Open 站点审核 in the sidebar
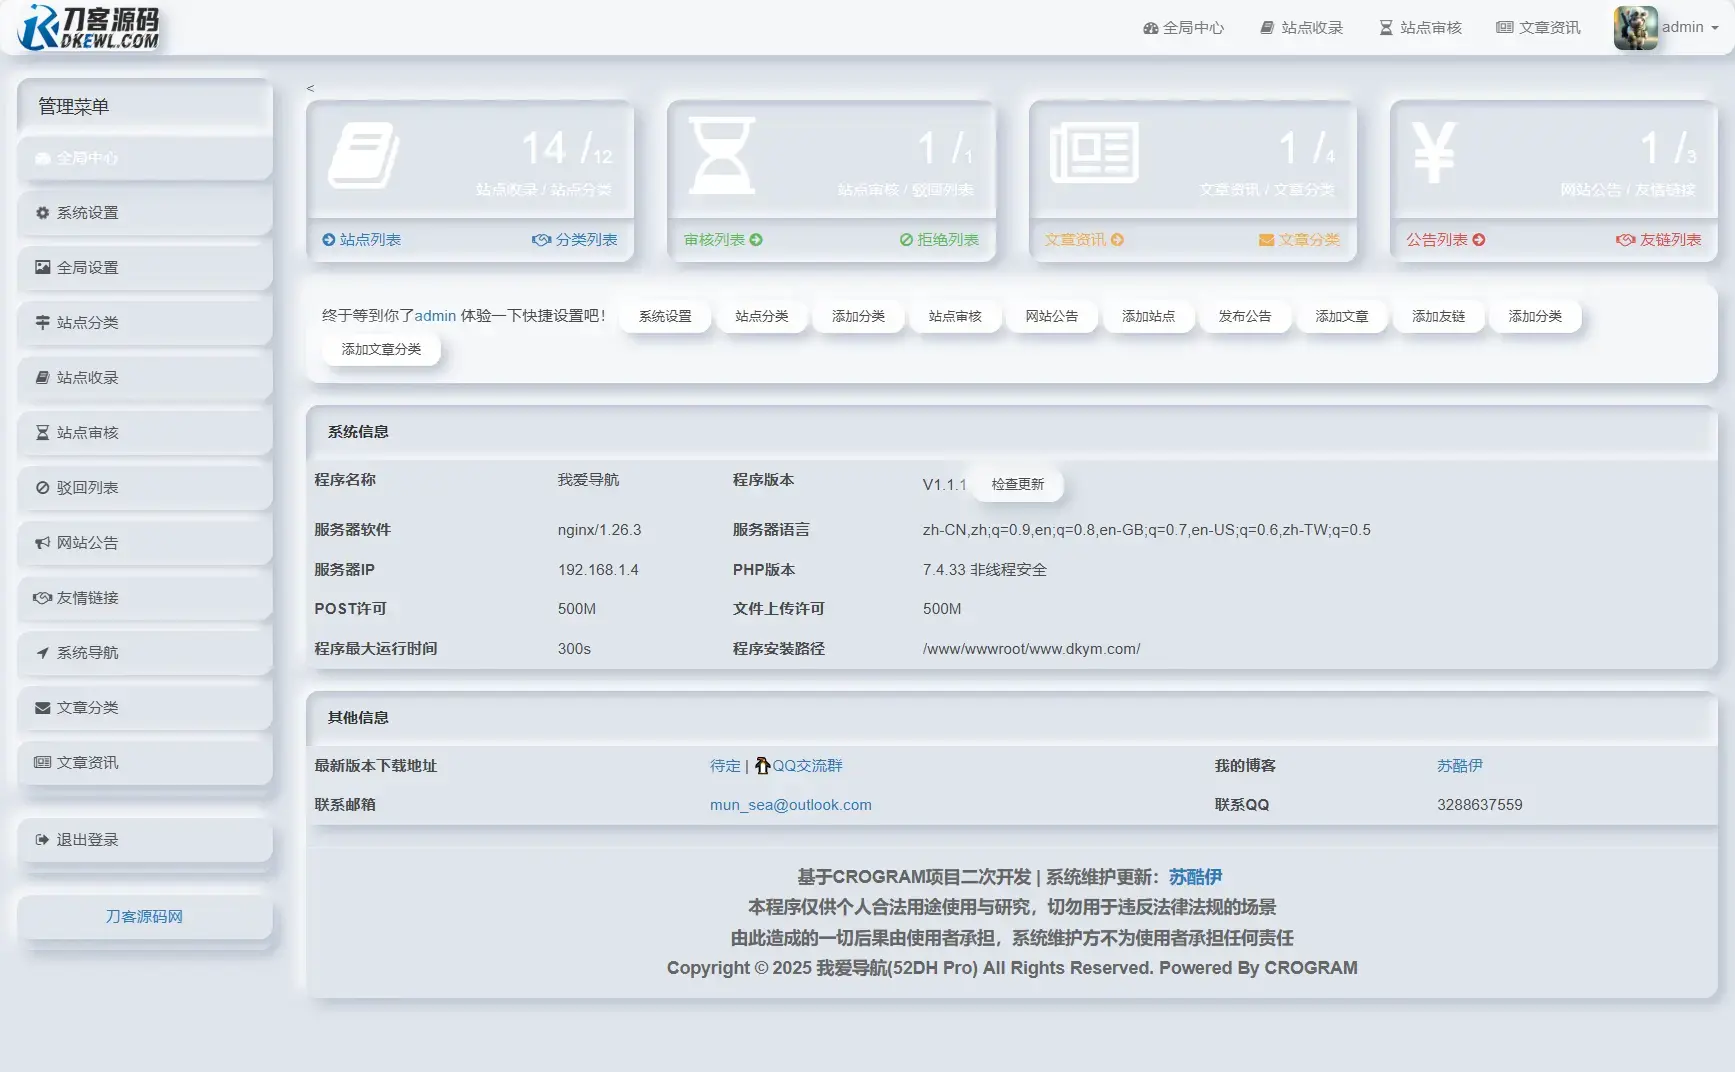Image resolution: width=1735 pixels, height=1072 pixels. click(x=145, y=433)
